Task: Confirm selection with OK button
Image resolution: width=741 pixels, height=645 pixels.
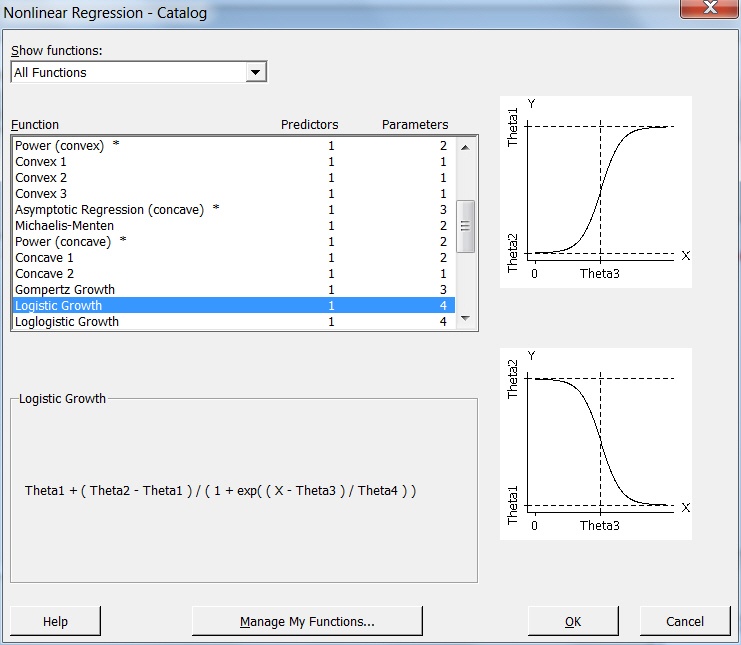Action: [573, 622]
